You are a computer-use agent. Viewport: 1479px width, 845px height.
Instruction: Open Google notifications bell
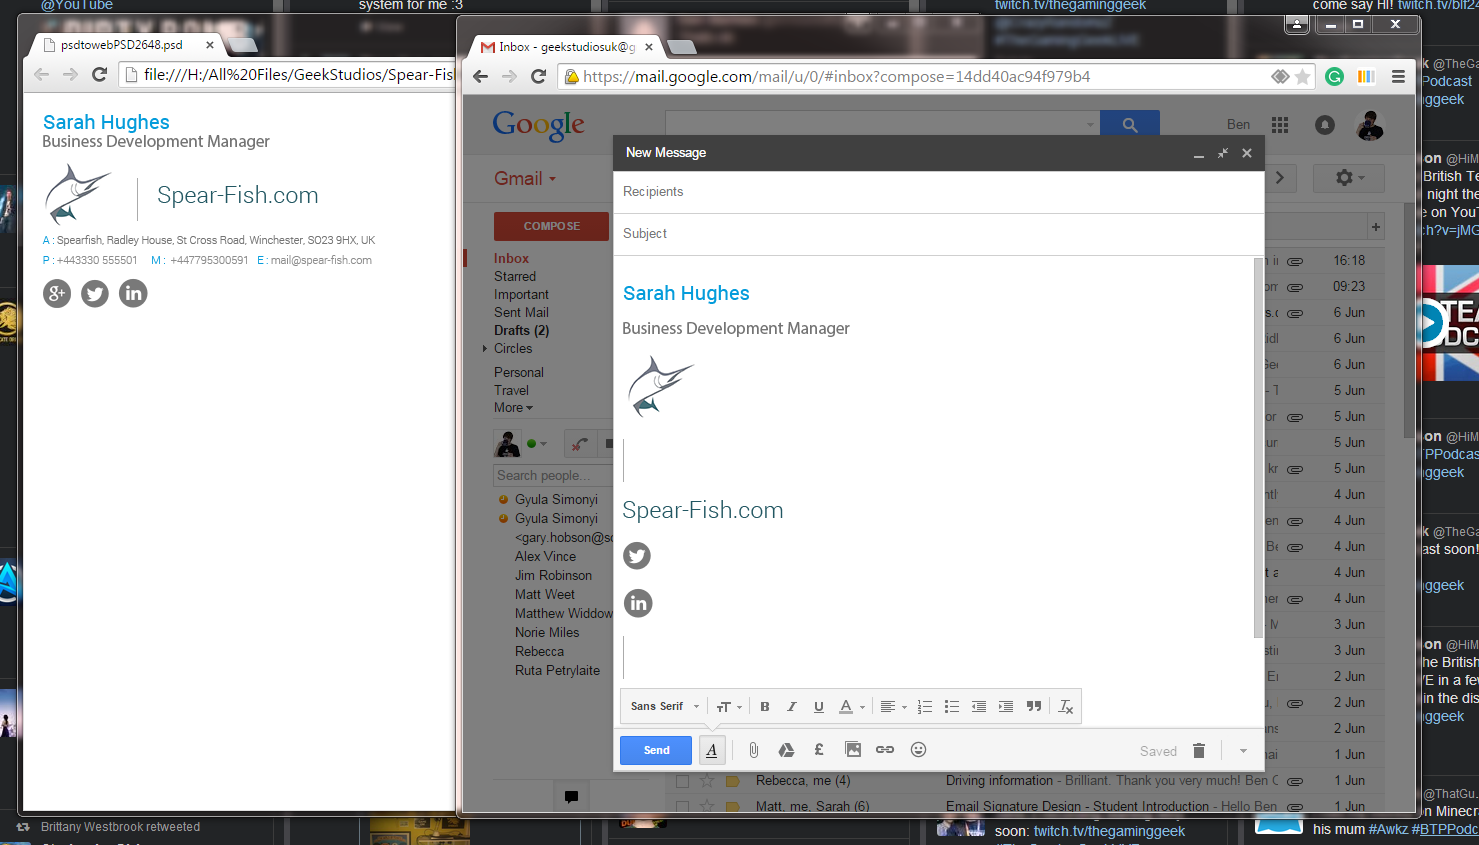[x=1325, y=125]
